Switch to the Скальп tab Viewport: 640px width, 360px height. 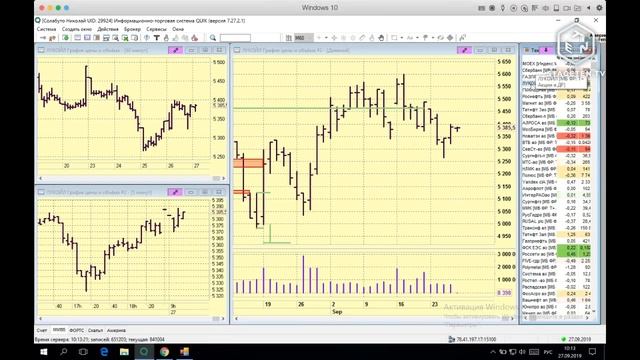coord(96,330)
